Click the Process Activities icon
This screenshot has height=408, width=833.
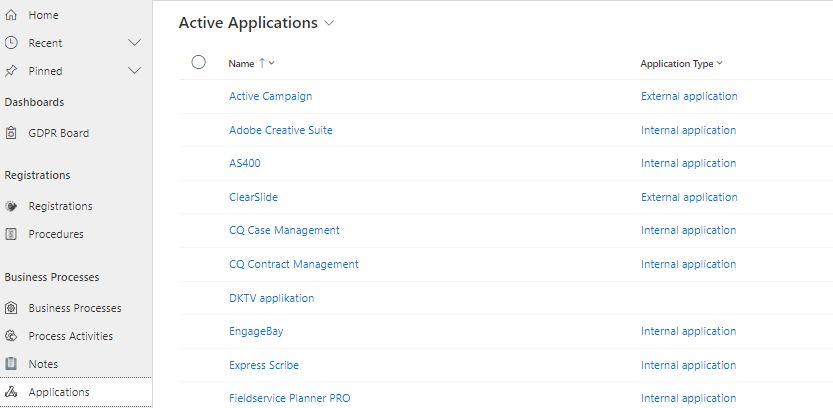[x=11, y=336]
